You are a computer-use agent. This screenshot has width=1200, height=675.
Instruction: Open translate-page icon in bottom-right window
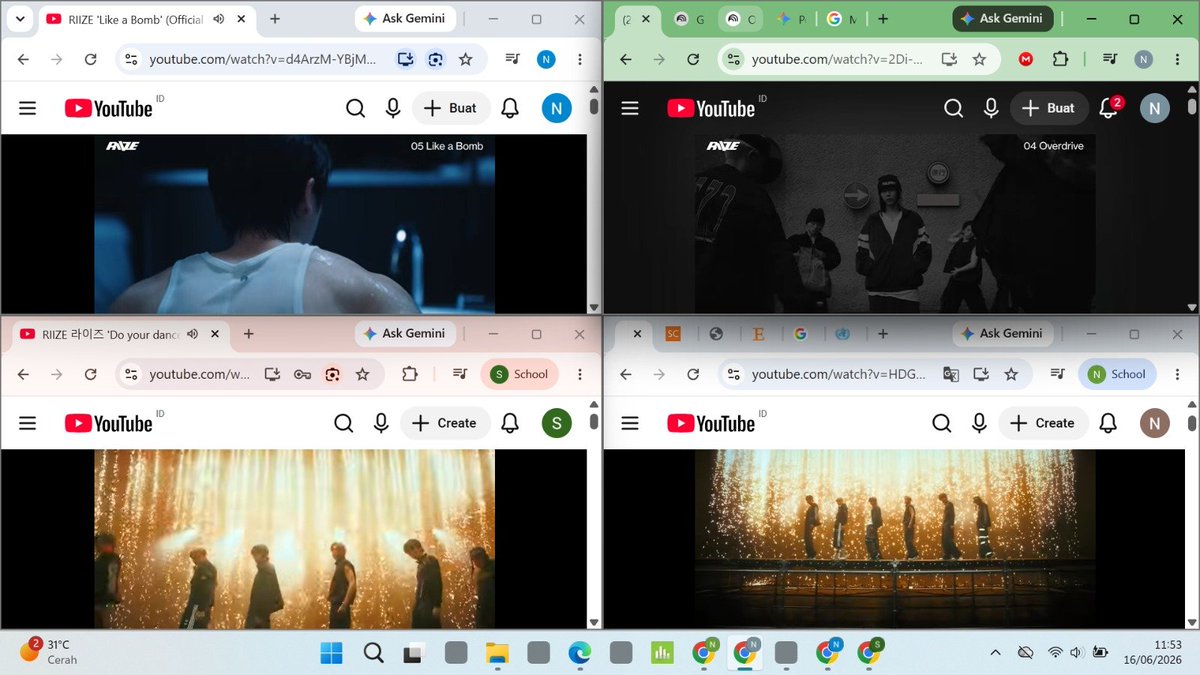click(x=951, y=374)
